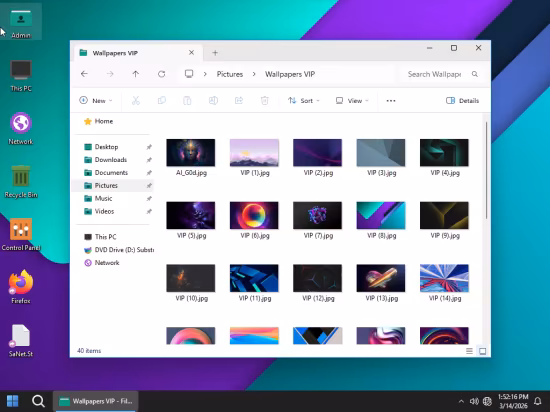Click the Share toolbar icon
The image size is (550, 412).
tap(239, 101)
